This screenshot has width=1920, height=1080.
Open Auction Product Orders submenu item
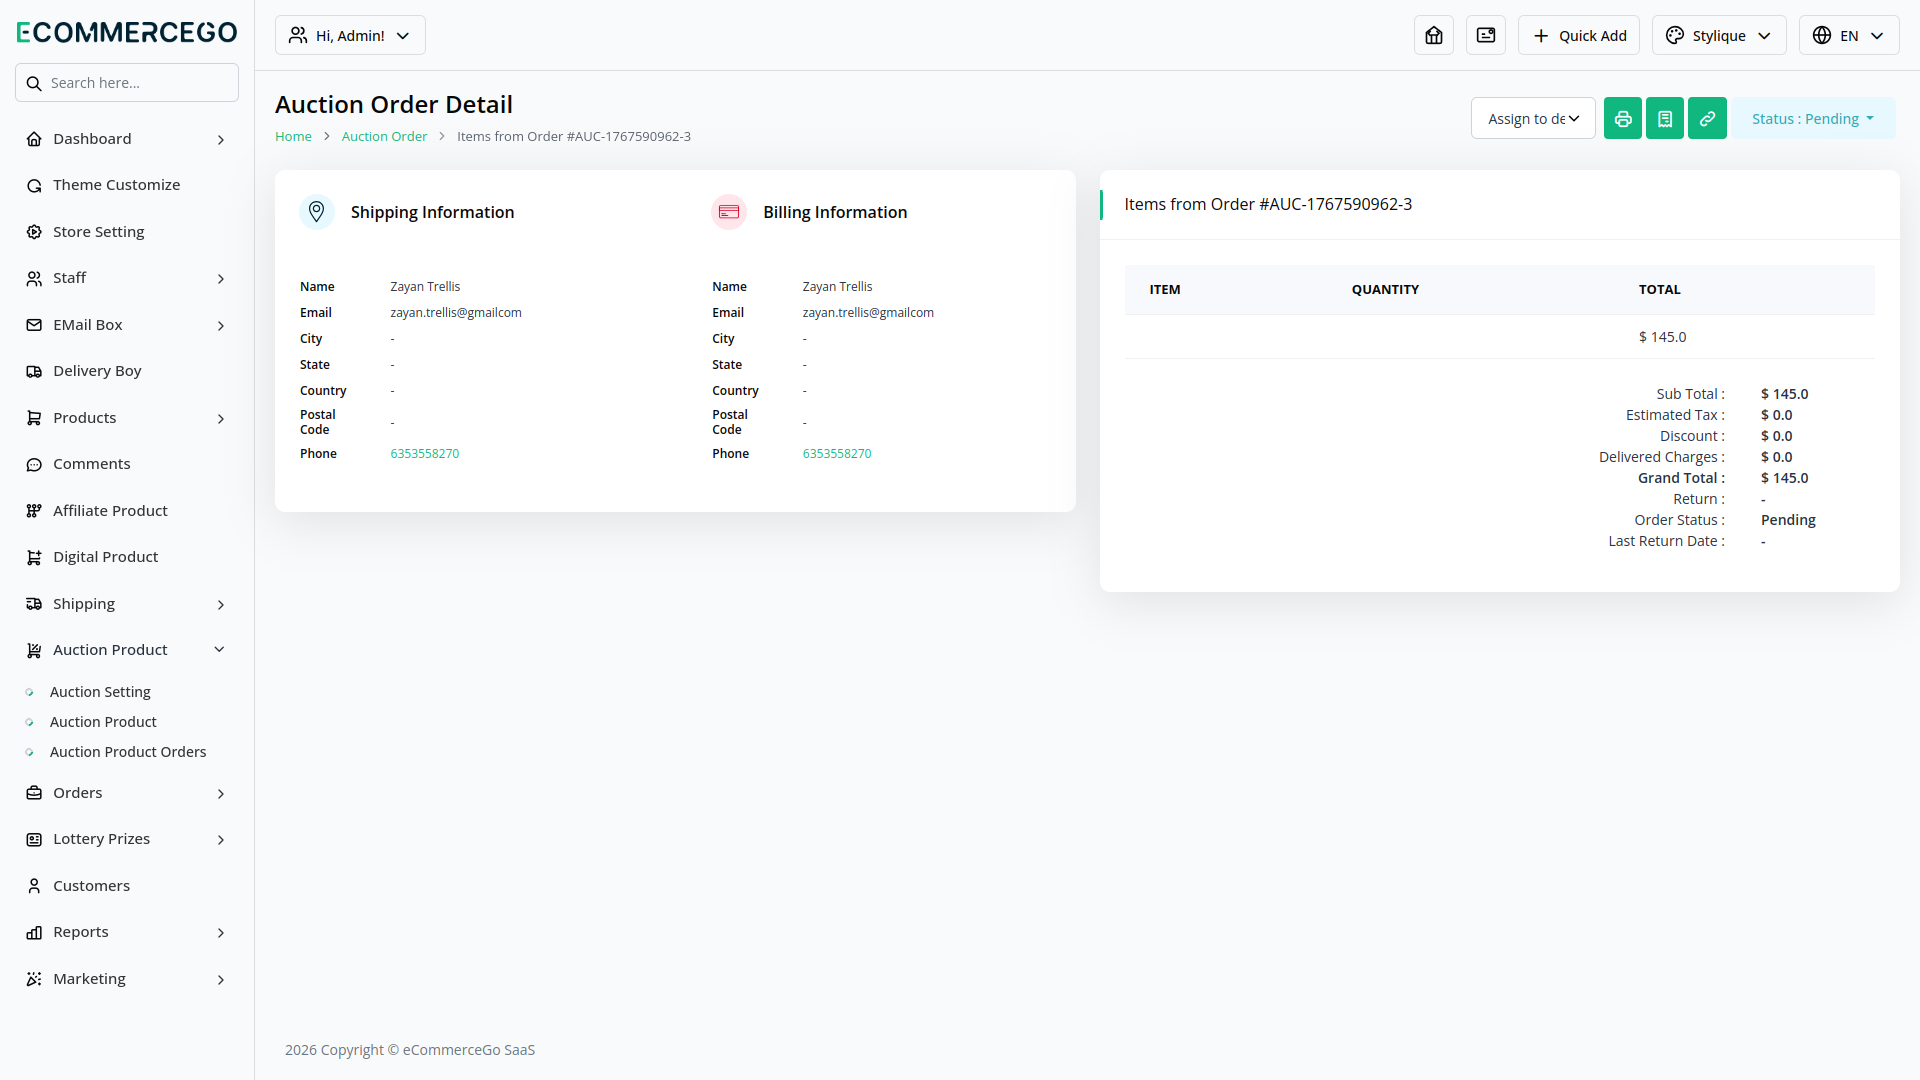coord(128,752)
